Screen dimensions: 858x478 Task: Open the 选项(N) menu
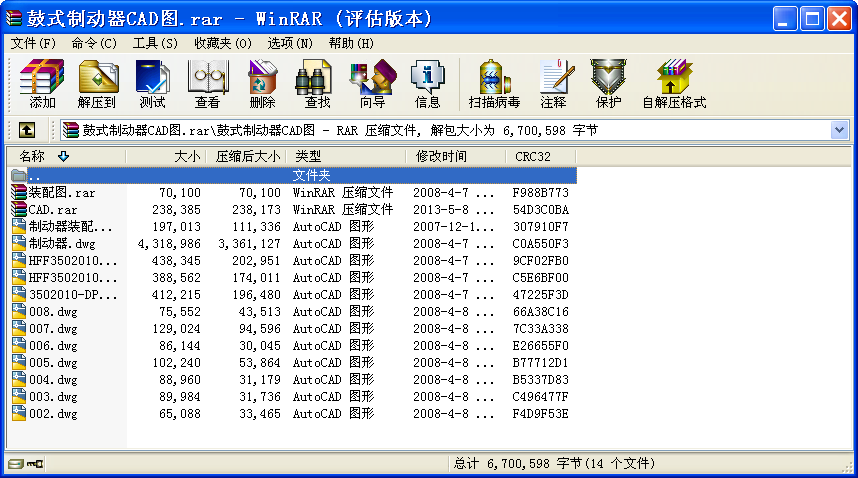point(289,43)
